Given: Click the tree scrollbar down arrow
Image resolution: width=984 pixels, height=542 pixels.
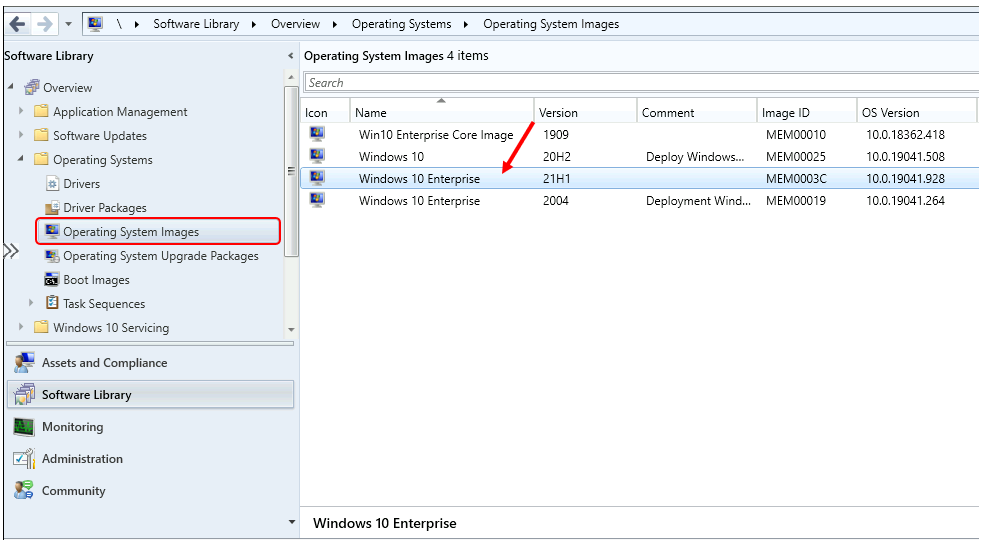Looking at the screenshot, I should (291, 329).
